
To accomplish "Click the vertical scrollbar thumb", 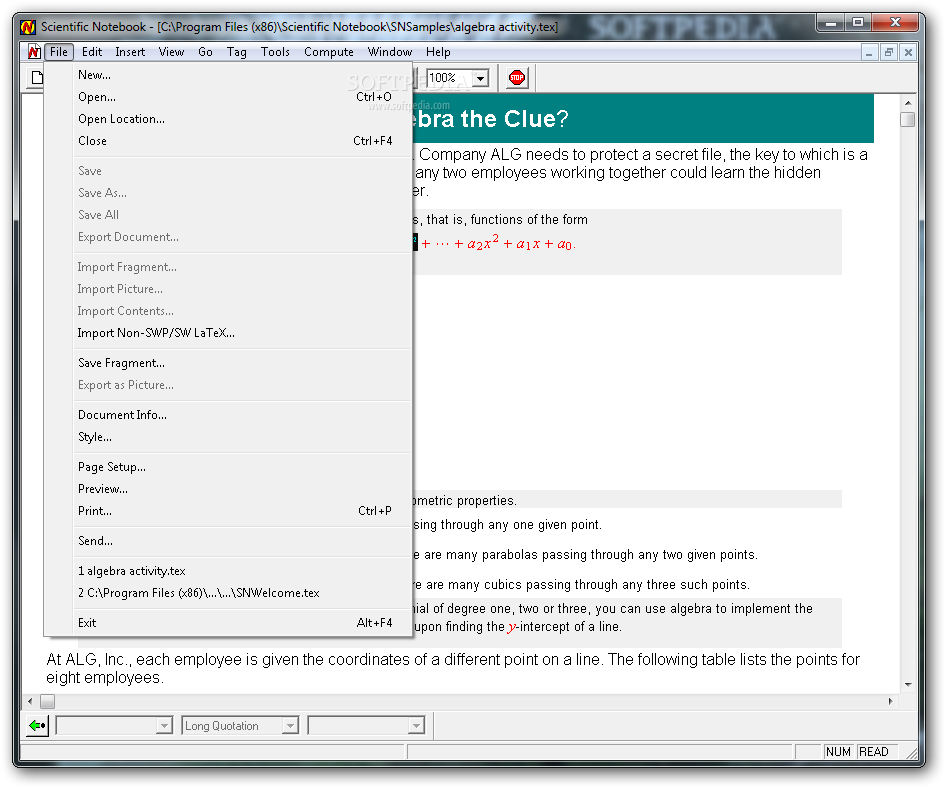I will (907, 119).
